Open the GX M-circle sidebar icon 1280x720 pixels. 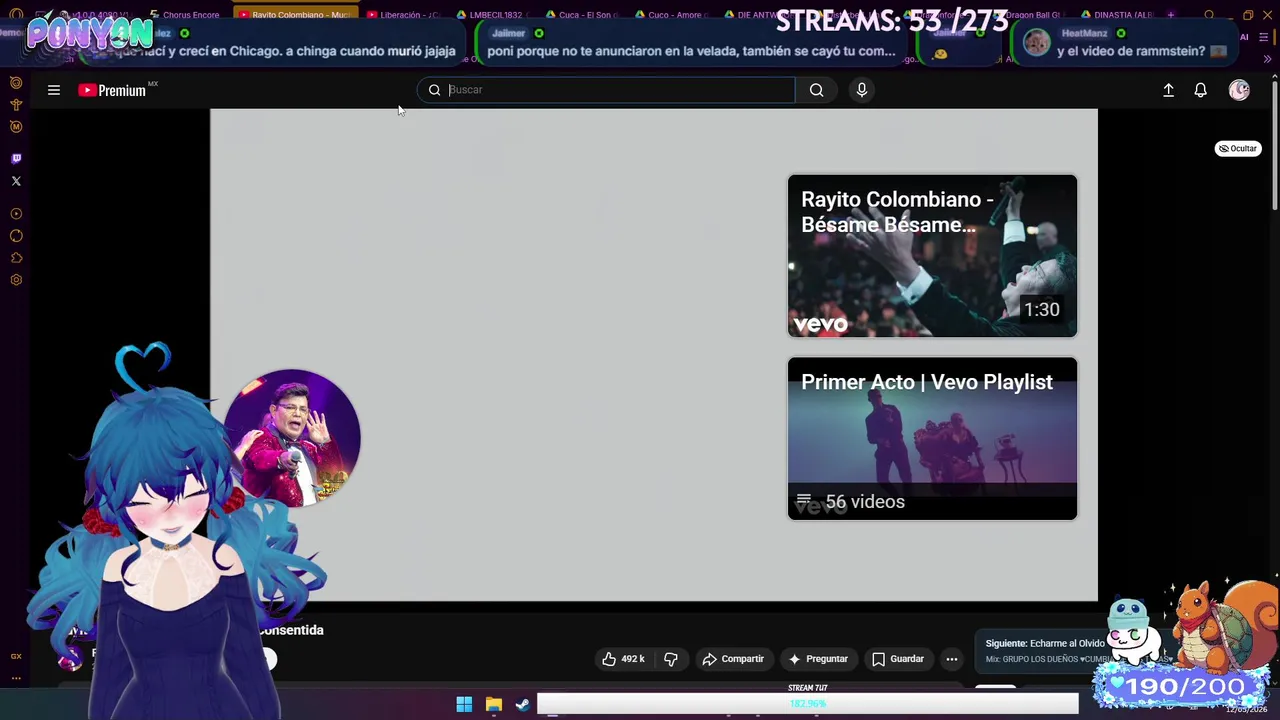click(x=16, y=127)
